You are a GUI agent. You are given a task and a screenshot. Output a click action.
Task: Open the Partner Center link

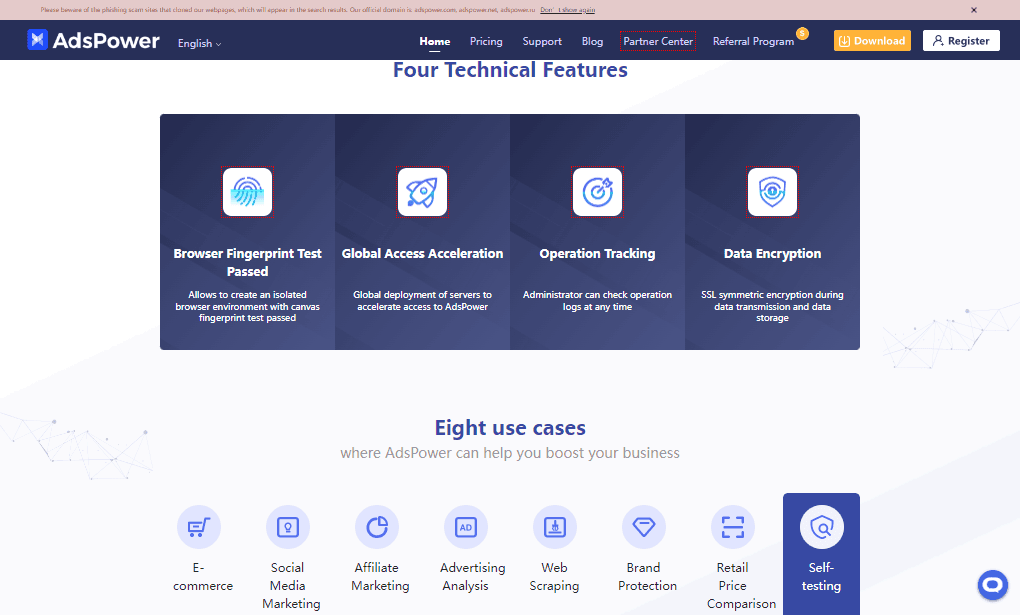tap(658, 41)
